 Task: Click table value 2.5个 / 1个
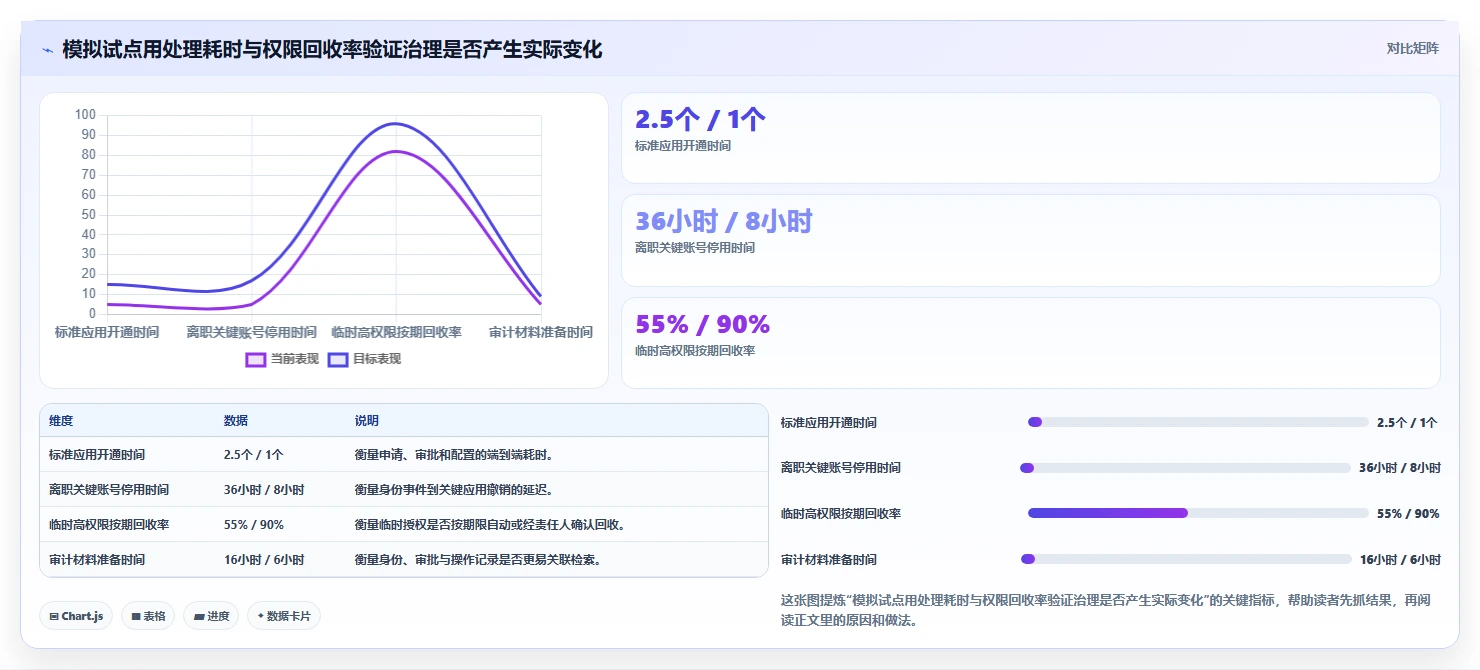coord(254,455)
